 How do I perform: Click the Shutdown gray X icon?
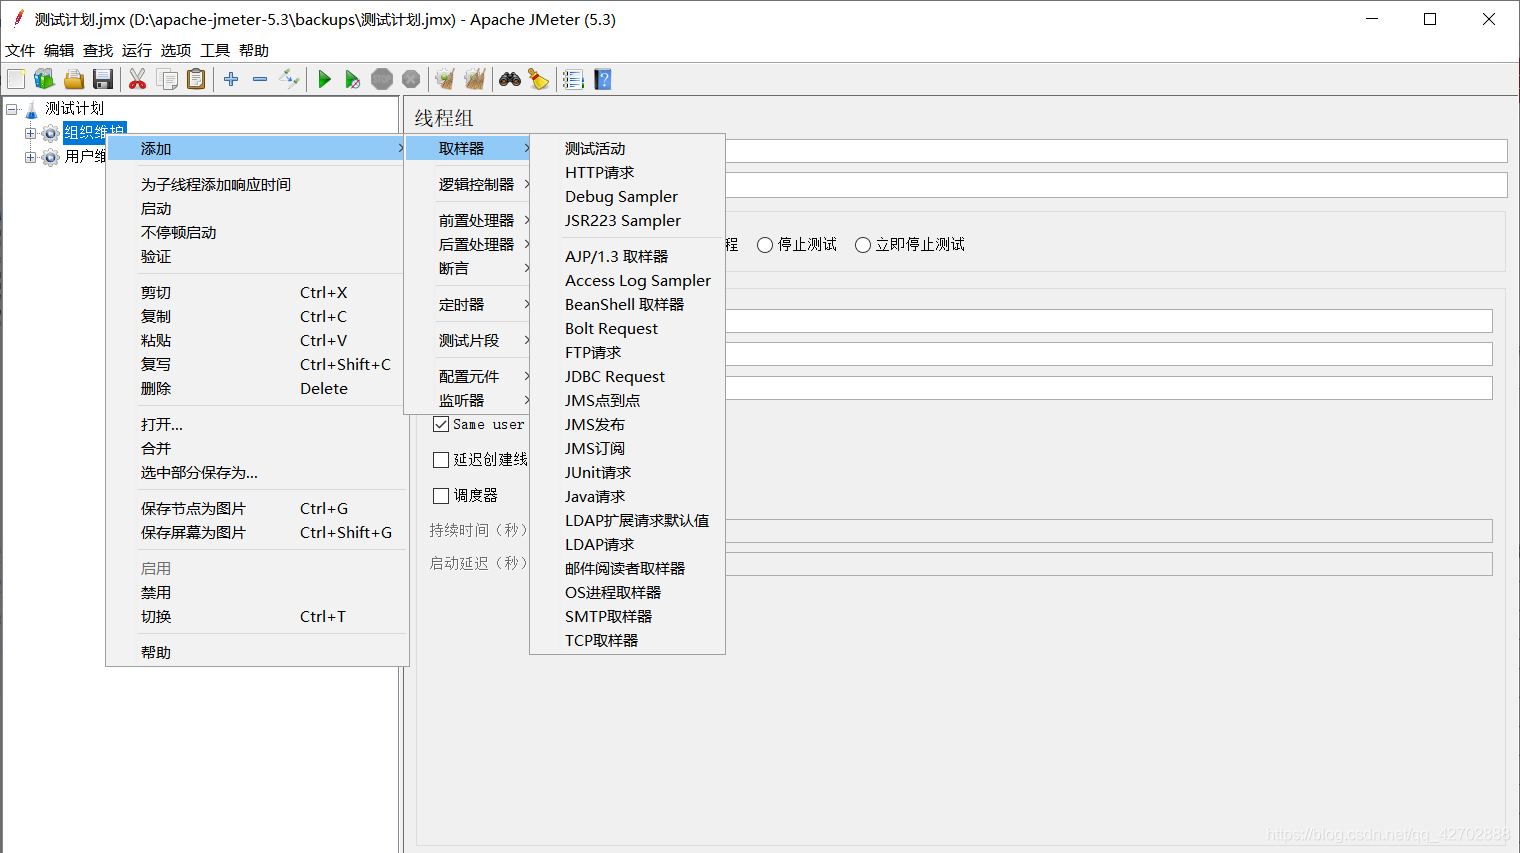pyautogui.click(x=410, y=79)
